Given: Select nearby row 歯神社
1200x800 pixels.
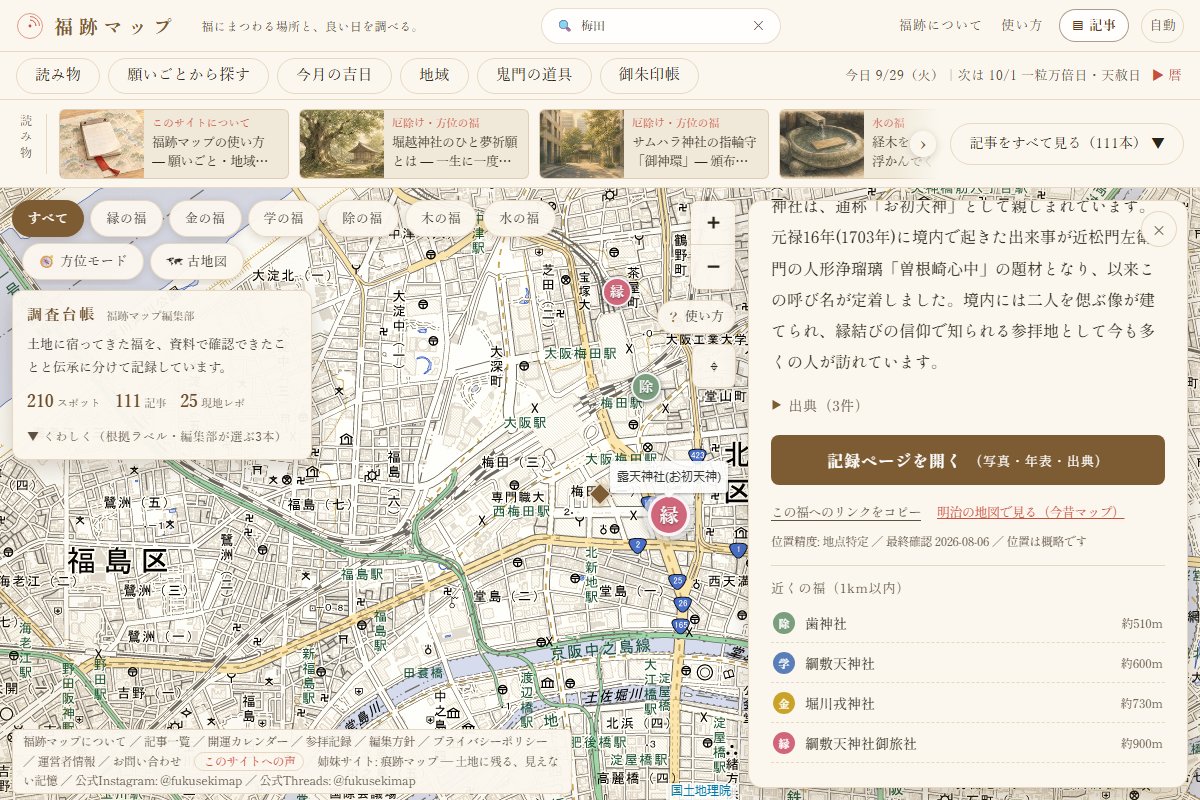Looking at the screenshot, I should coord(968,623).
